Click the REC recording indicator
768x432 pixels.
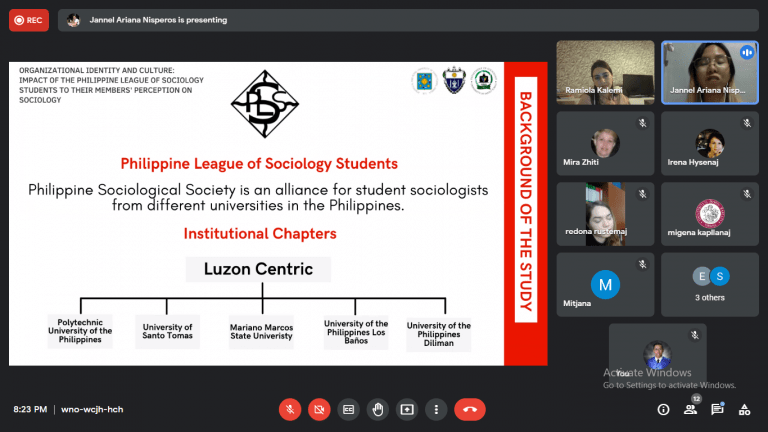click(x=29, y=20)
